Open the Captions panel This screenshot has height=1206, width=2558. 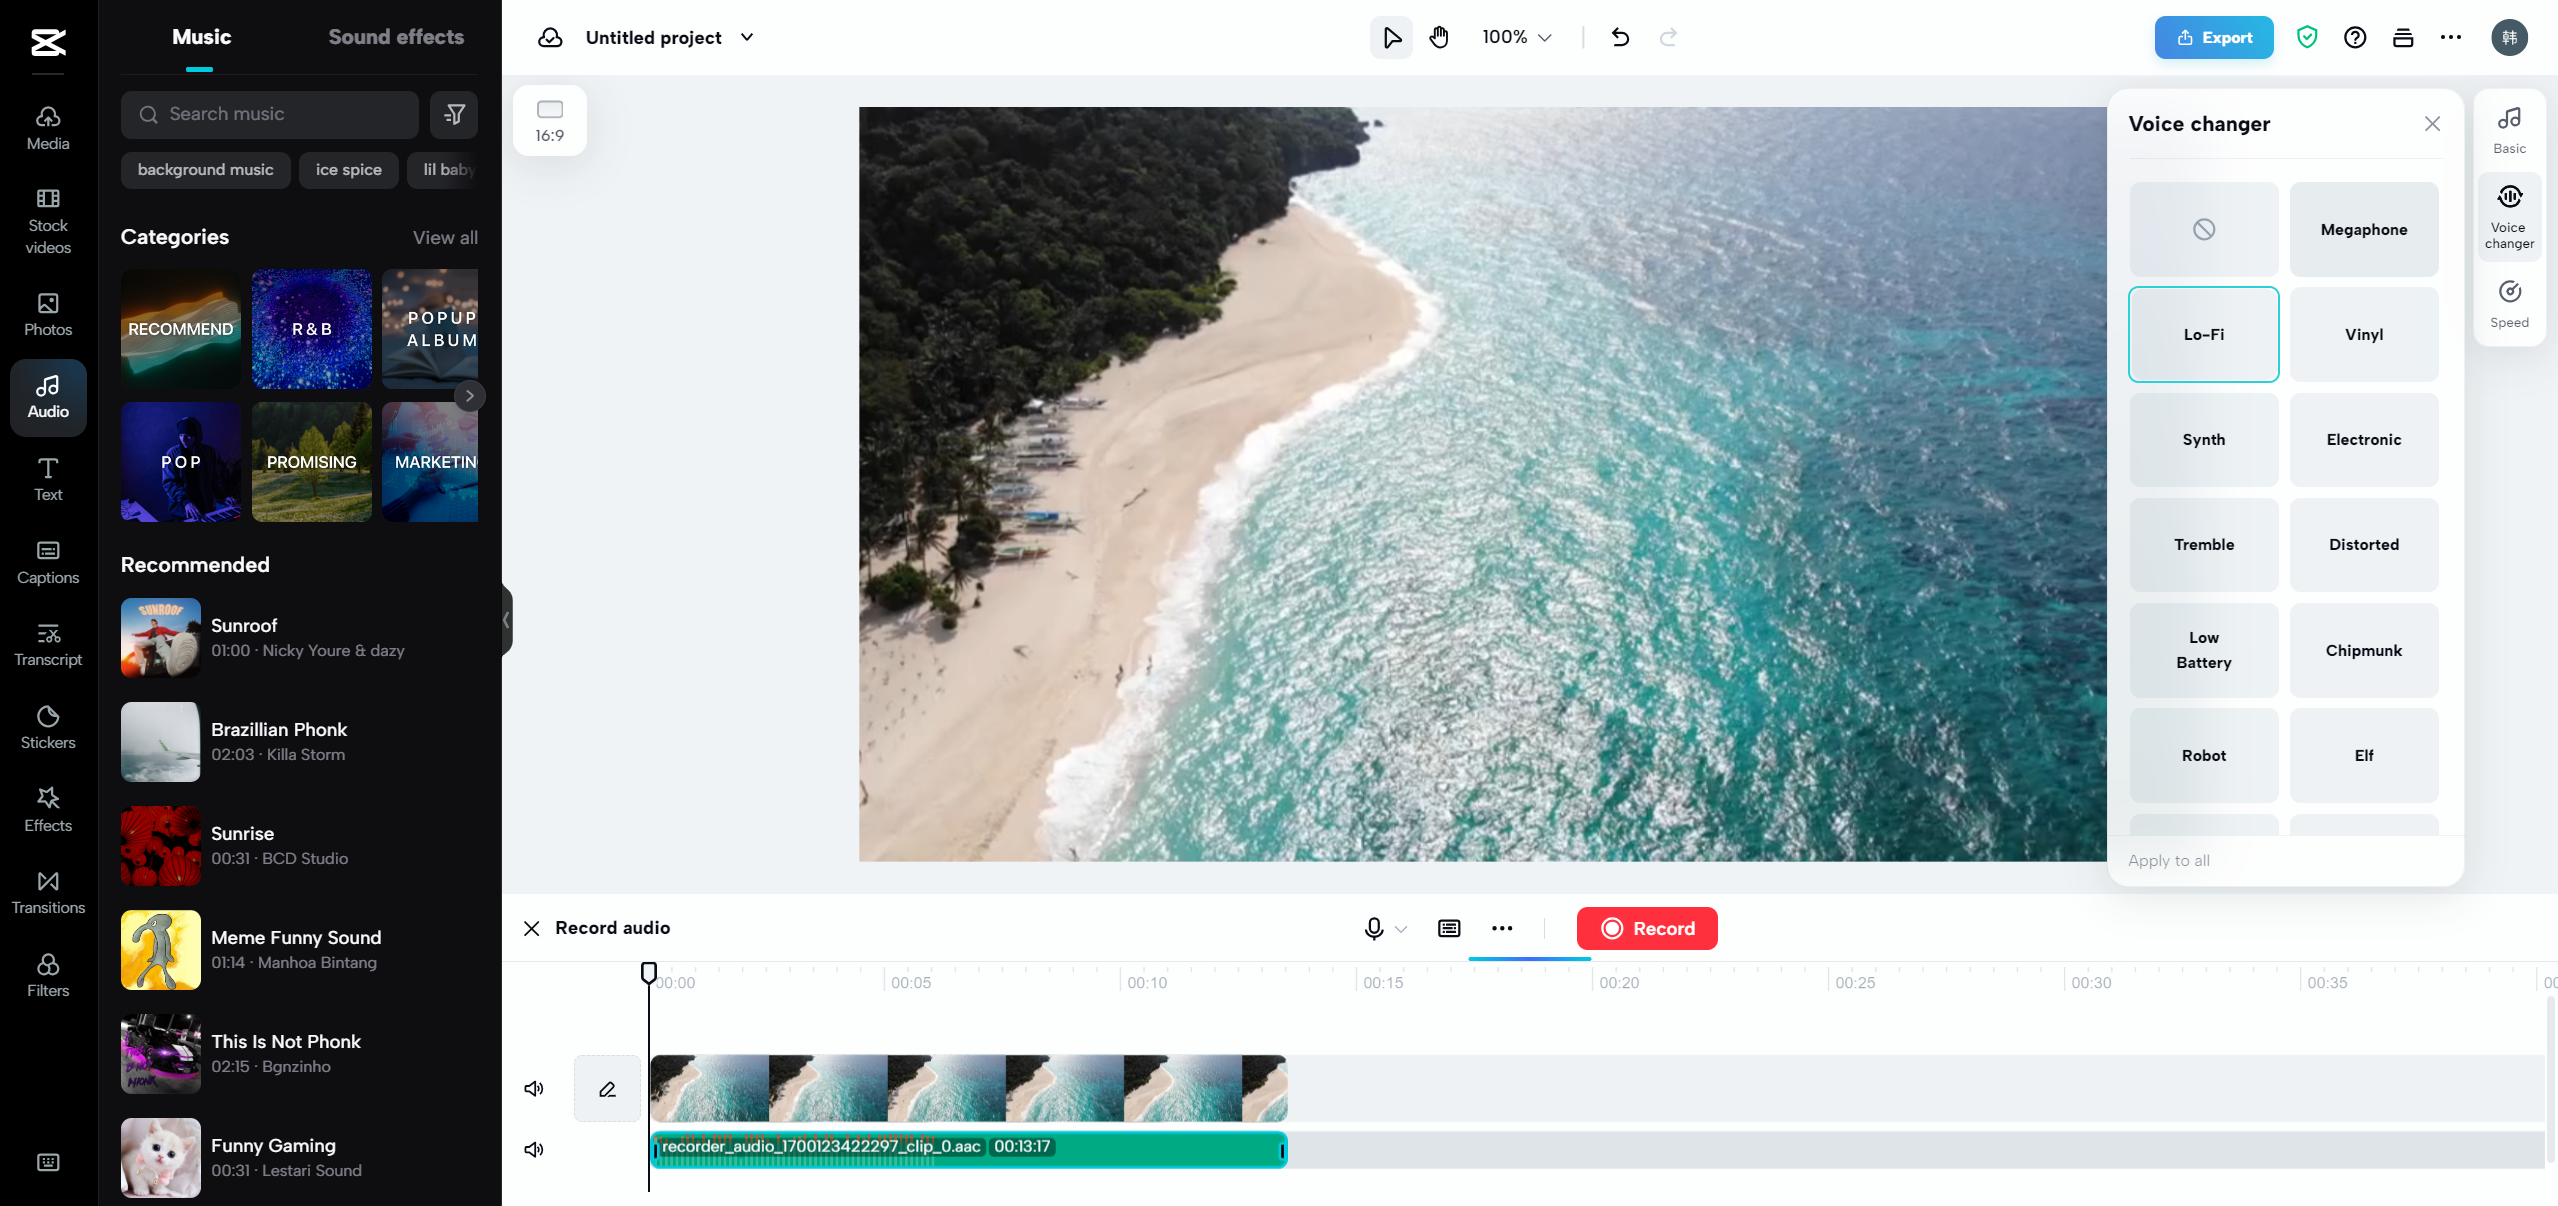pos(47,562)
